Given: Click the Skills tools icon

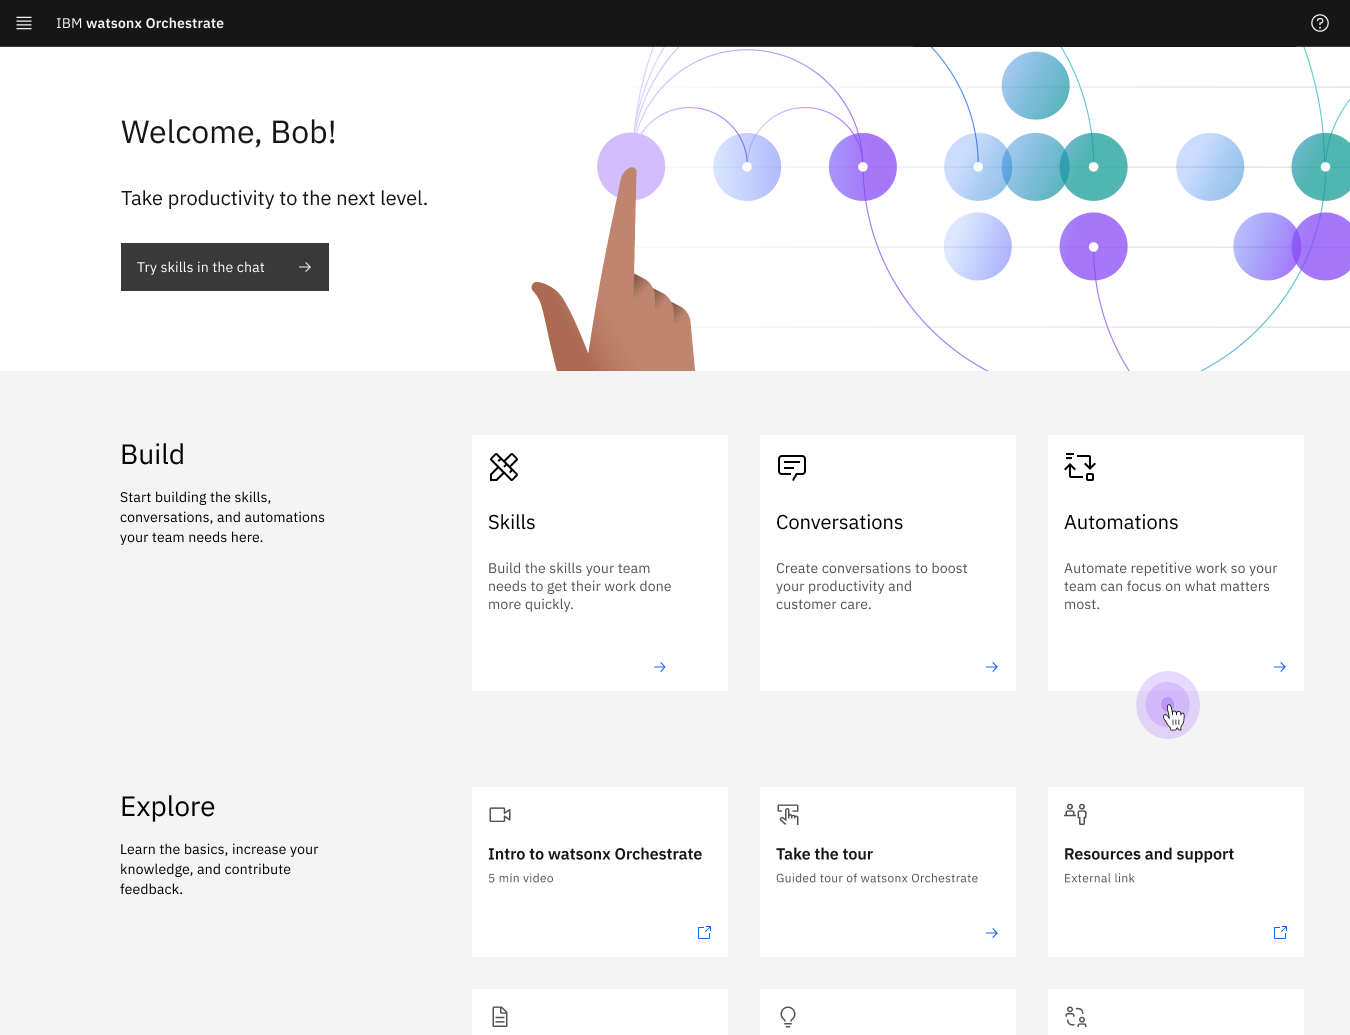Looking at the screenshot, I should tap(504, 467).
